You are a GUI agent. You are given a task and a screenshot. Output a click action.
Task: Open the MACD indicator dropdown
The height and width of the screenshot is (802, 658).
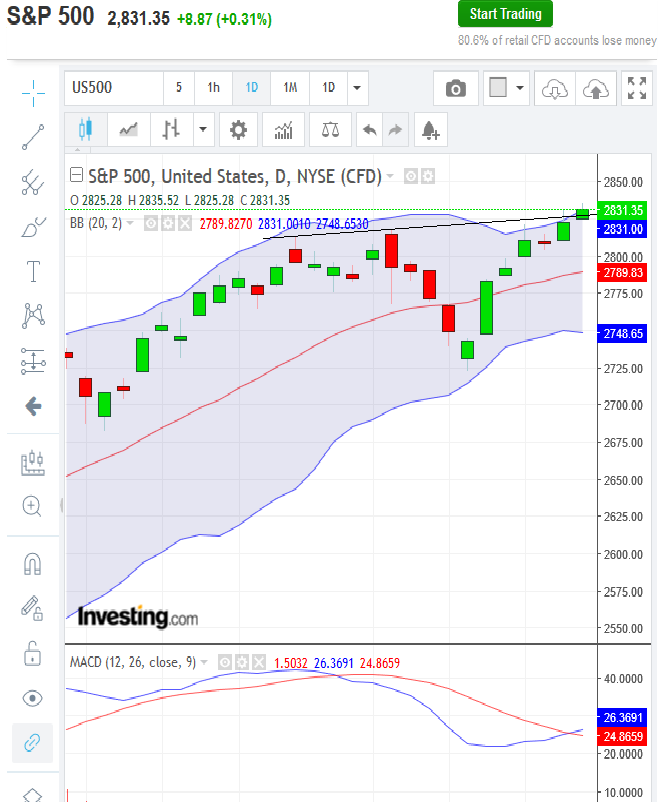click(x=204, y=663)
